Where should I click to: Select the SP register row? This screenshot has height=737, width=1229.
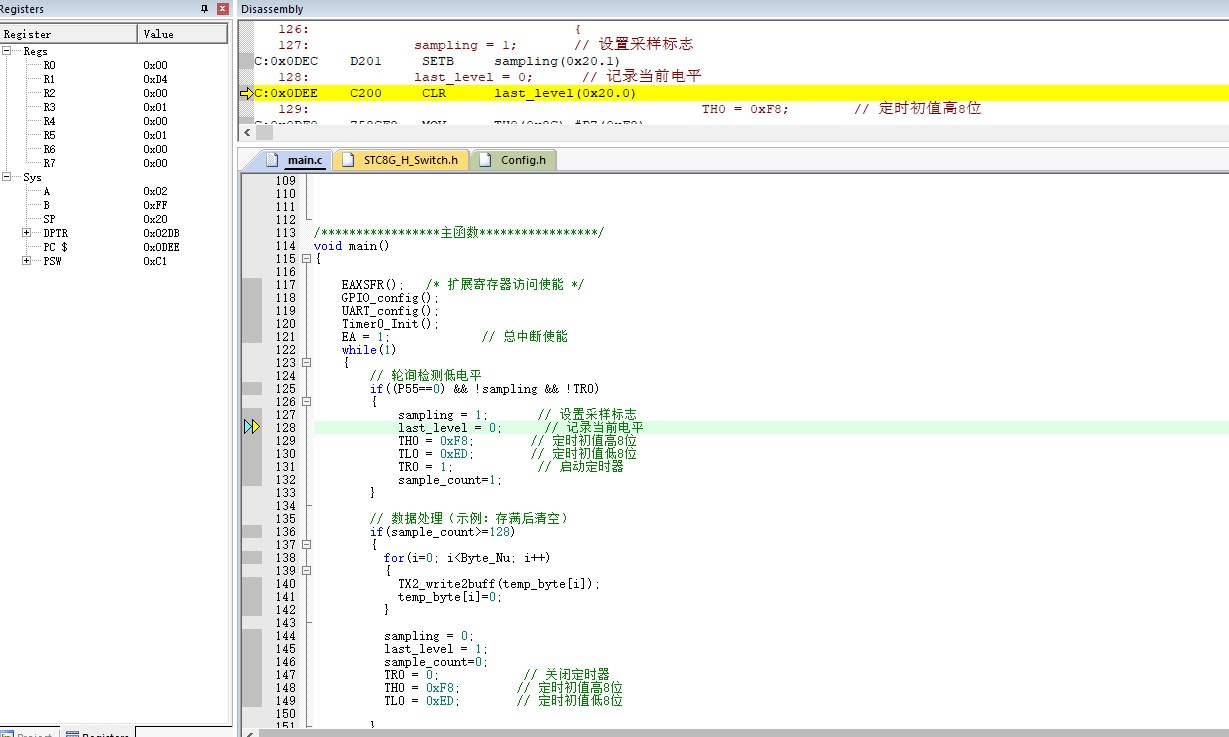click(x=114, y=219)
